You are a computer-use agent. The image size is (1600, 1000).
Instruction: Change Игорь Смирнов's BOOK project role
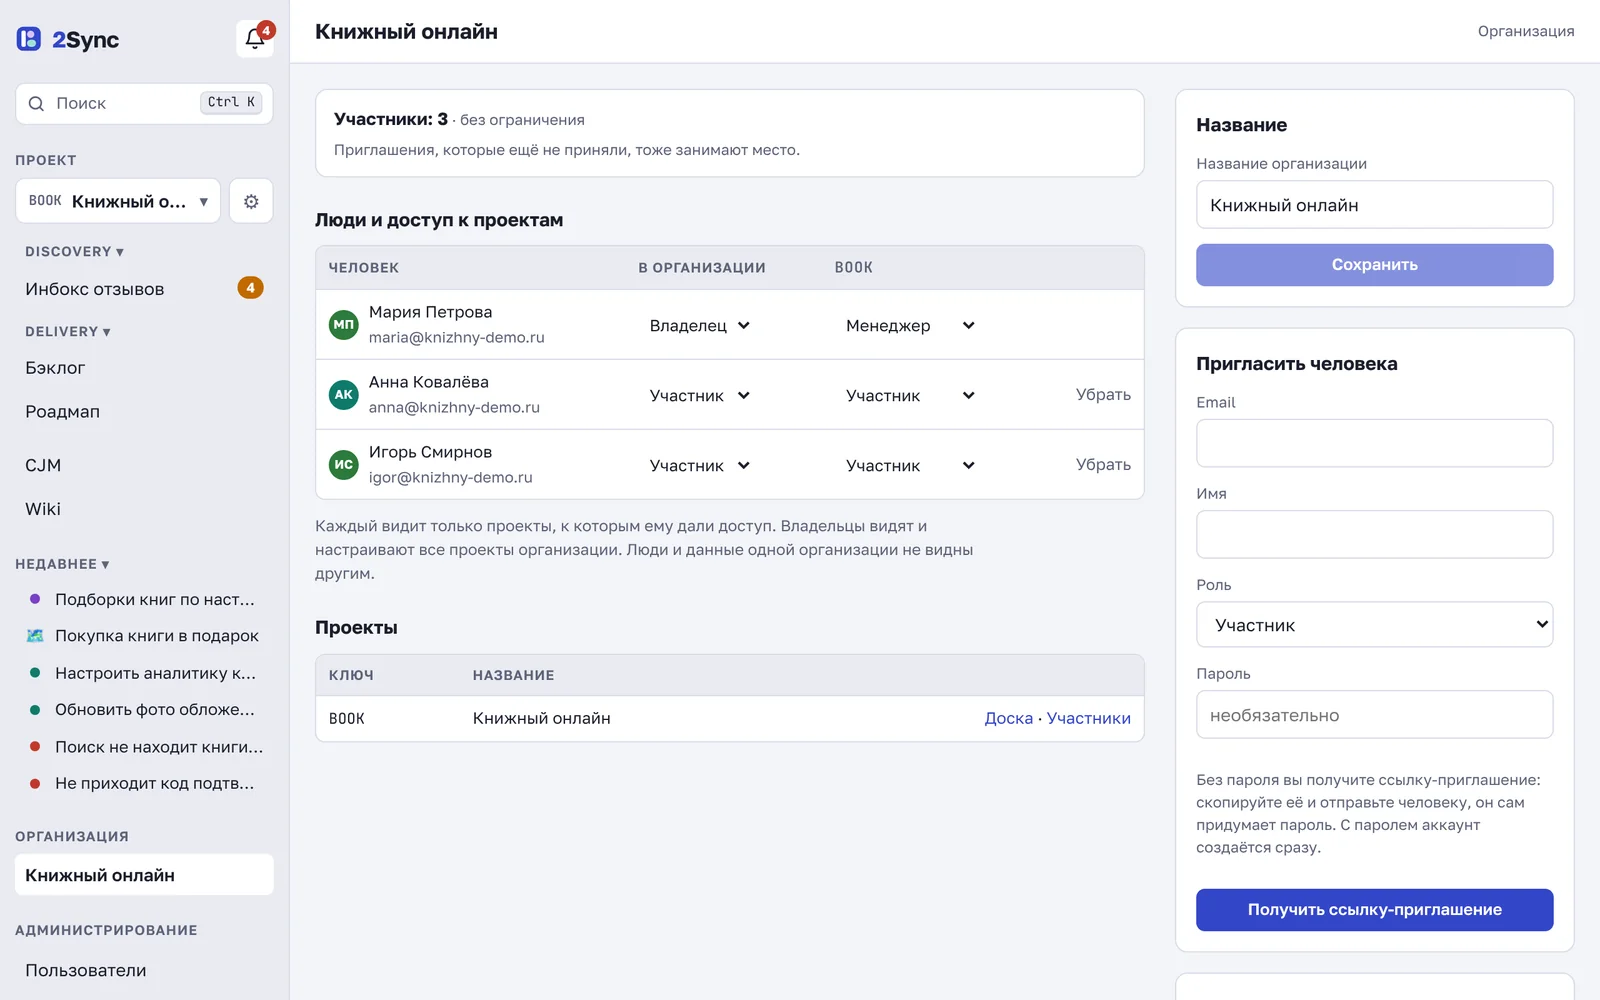(910, 465)
